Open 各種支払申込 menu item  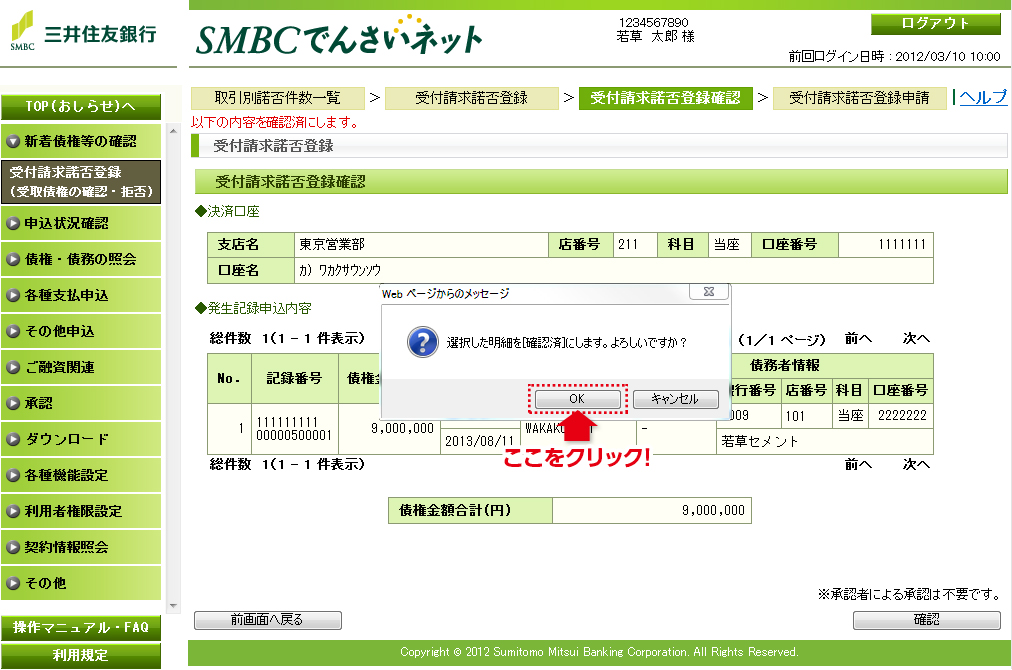81,296
